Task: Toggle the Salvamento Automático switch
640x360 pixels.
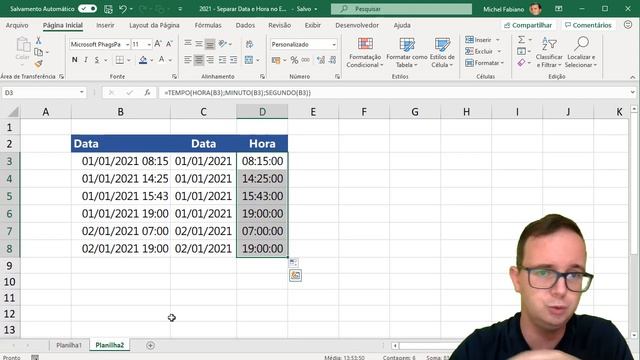Action: [x=87, y=9]
